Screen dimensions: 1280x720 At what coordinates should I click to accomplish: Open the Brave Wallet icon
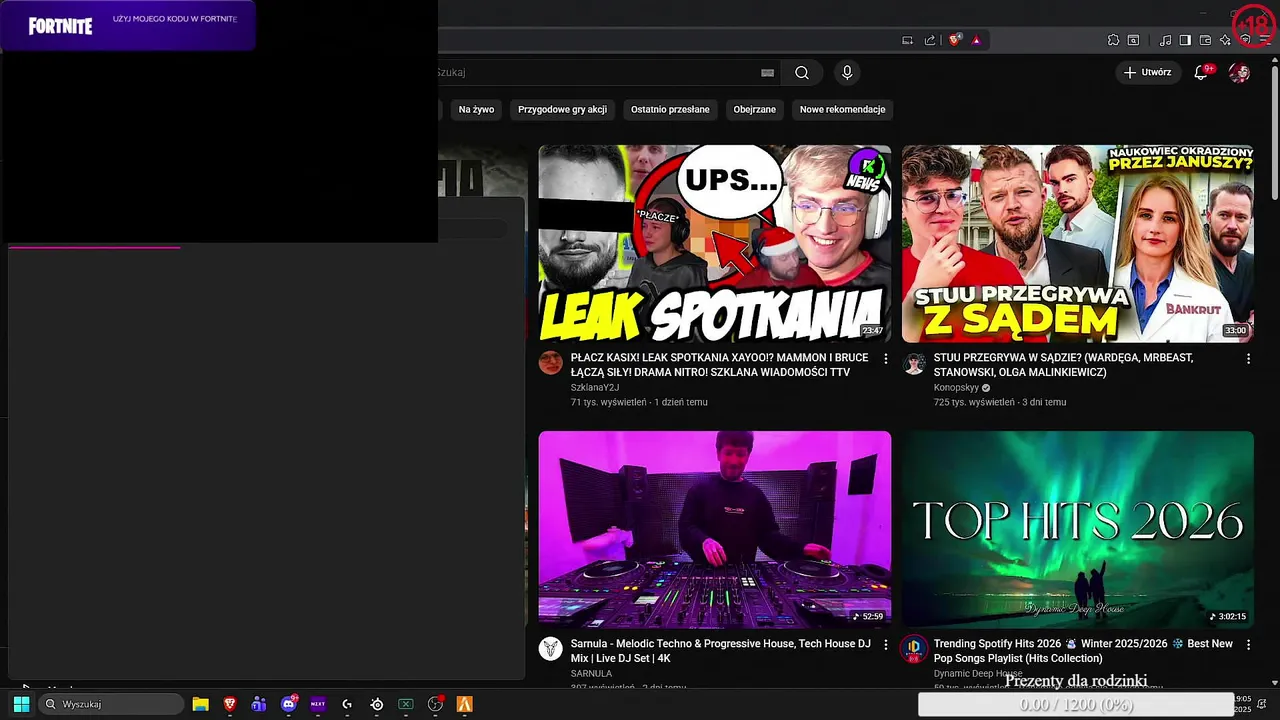point(1205,40)
